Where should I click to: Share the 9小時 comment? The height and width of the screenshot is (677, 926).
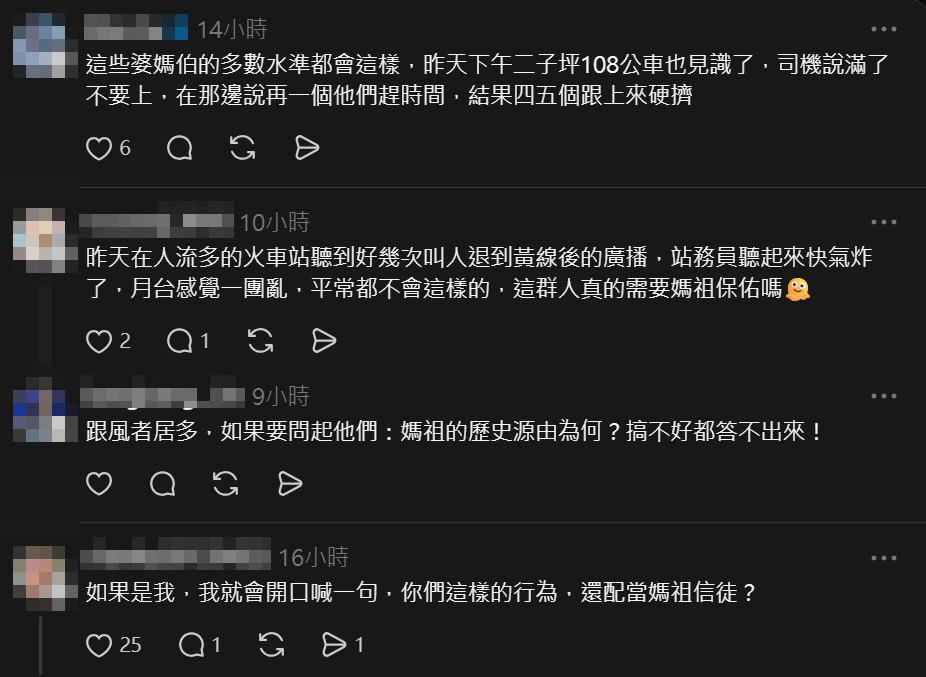point(289,484)
